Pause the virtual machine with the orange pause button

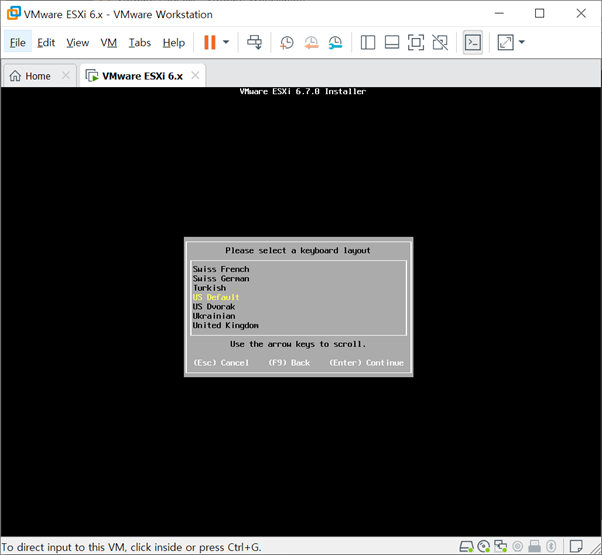210,42
